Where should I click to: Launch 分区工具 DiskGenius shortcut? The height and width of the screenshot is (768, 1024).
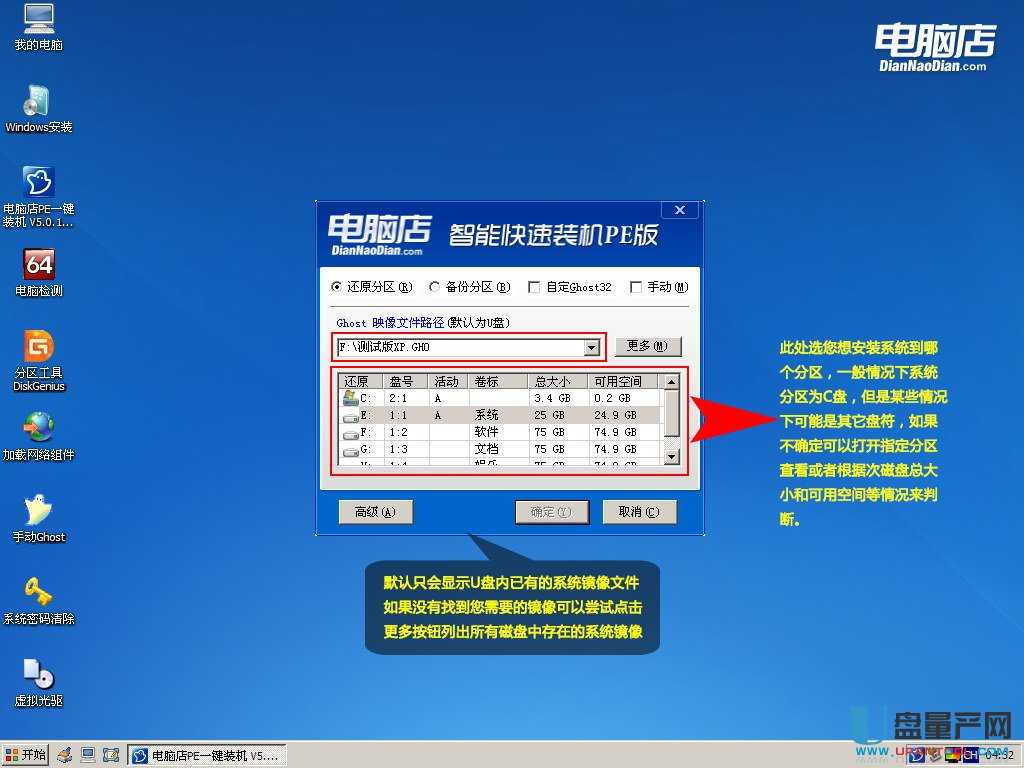pyautogui.click(x=39, y=360)
